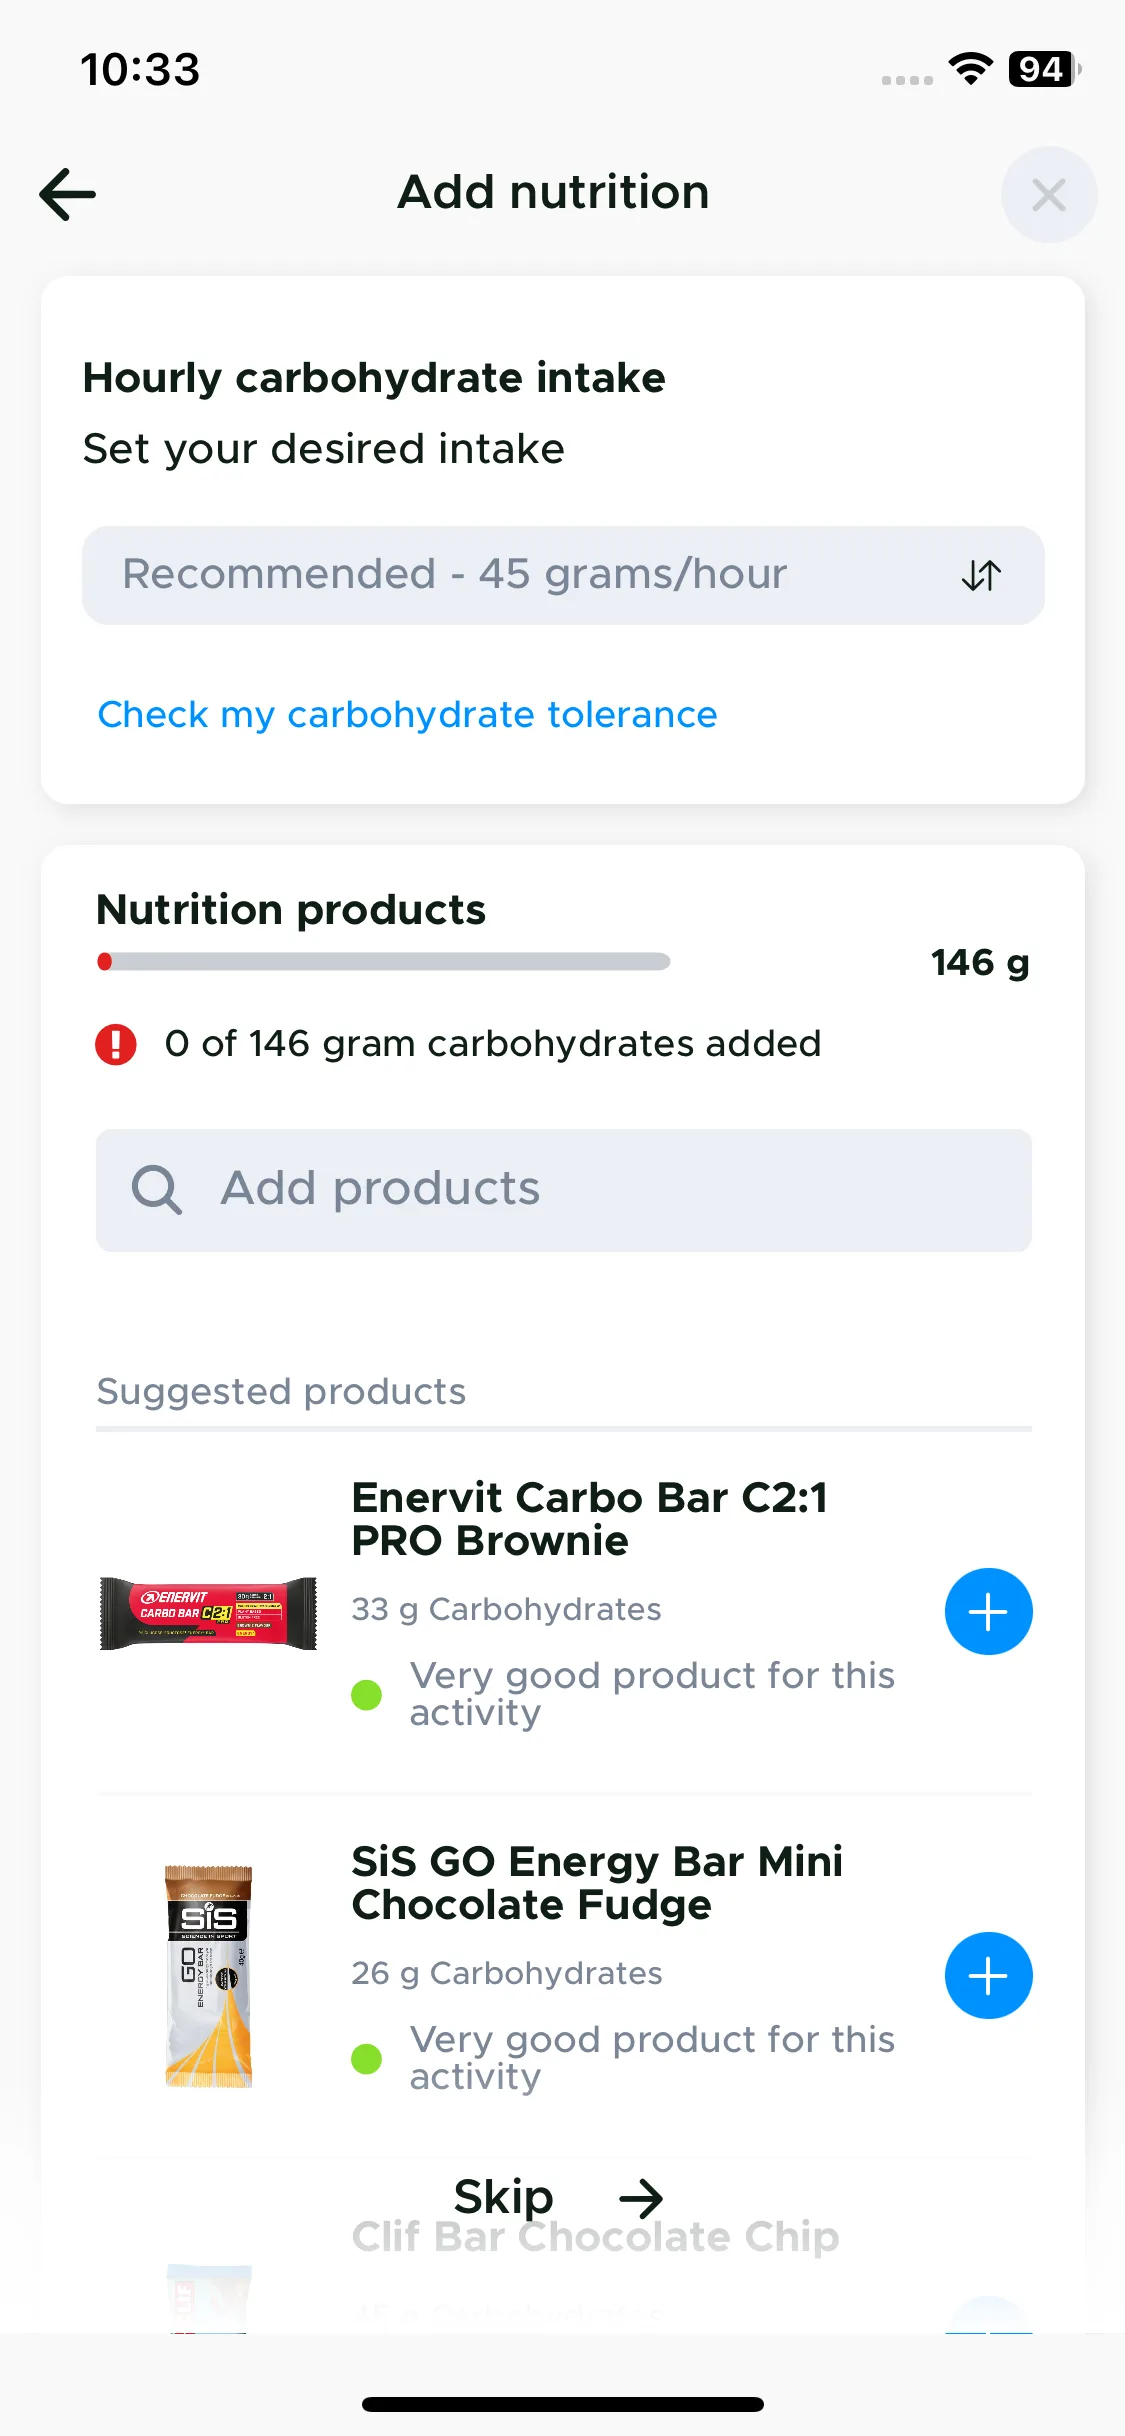This screenshot has height=2436, width=1125.
Task: Tap the Wi-Fi status icon
Action: [970, 69]
